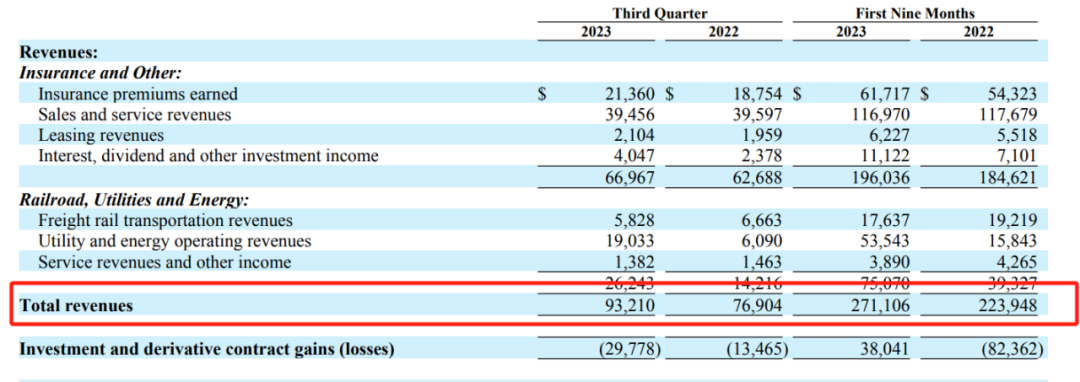Click the 76,904 third quarter 2022 total
This screenshot has height=382, width=1080.
coord(757,306)
